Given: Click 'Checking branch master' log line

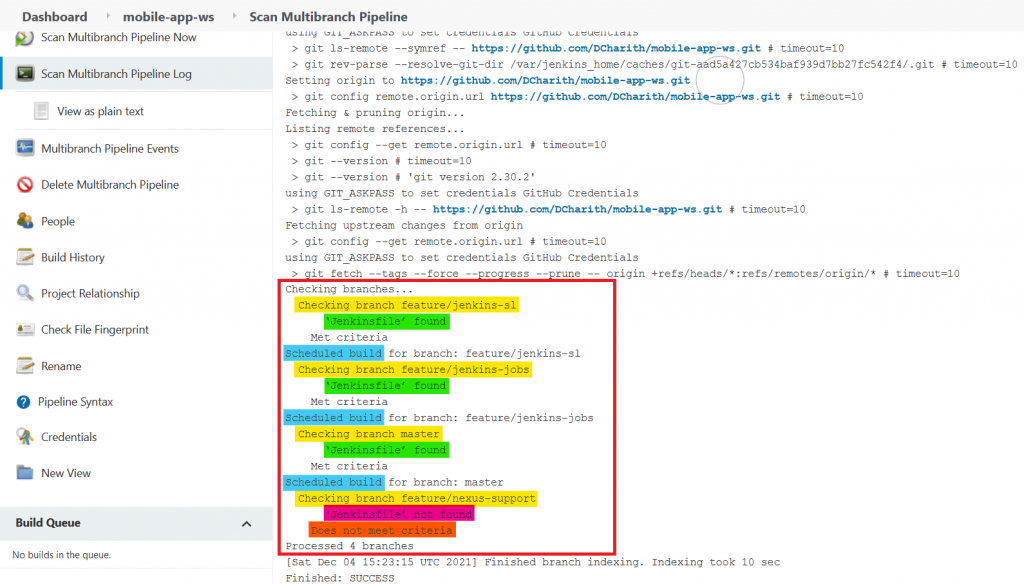Looking at the screenshot, I should pyautogui.click(x=368, y=434).
